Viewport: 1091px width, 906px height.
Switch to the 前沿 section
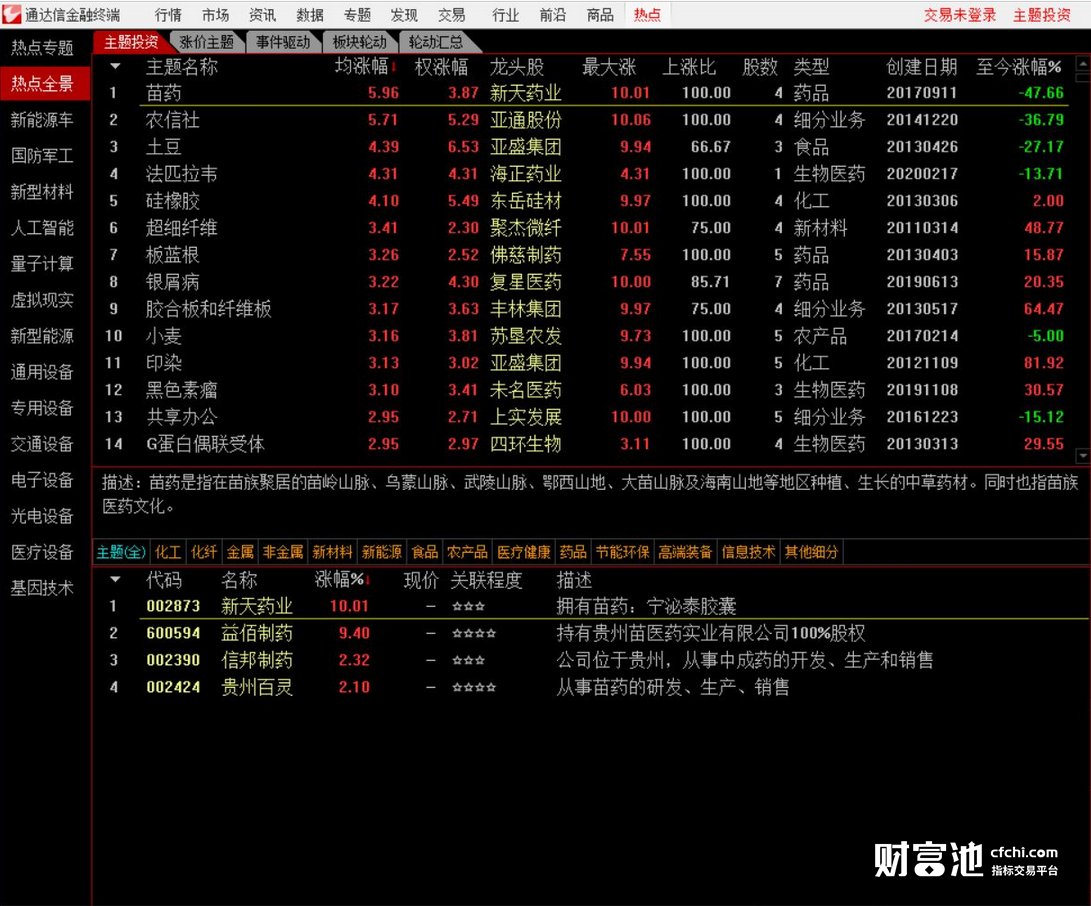click(x=553, y=15)
